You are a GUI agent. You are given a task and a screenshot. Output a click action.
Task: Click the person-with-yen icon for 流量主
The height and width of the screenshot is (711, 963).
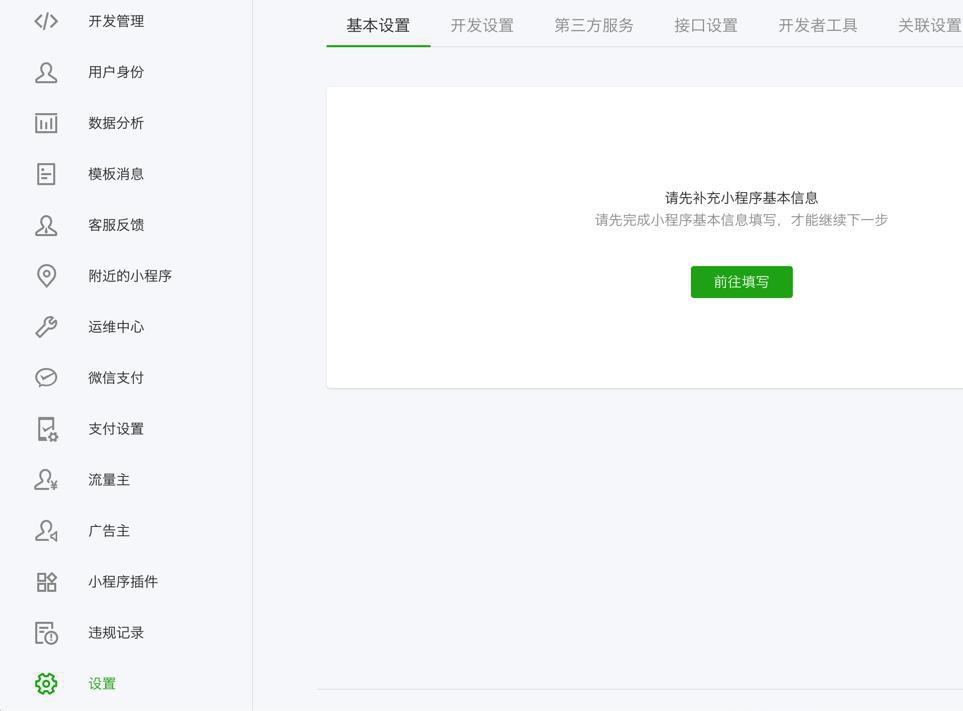(46, 480)
